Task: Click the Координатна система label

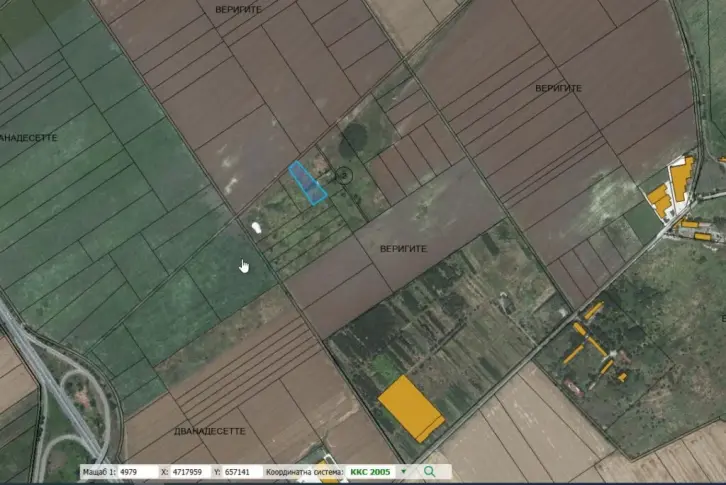Action: (x=305, y=472)
